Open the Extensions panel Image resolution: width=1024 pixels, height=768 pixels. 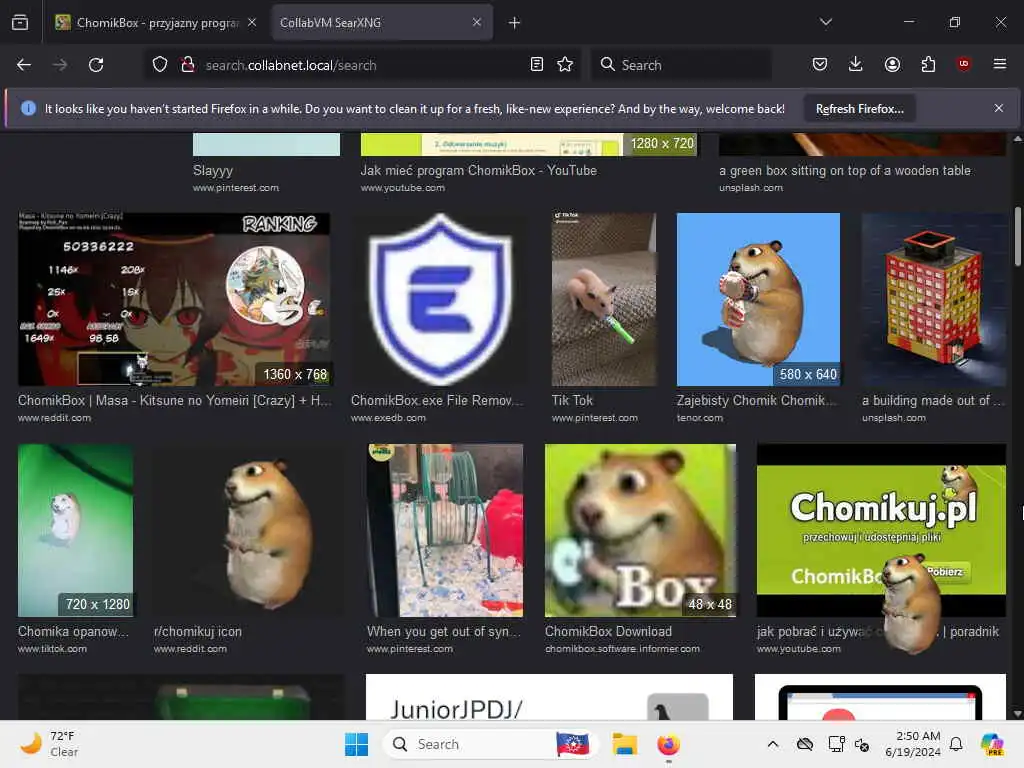[928, 64]
